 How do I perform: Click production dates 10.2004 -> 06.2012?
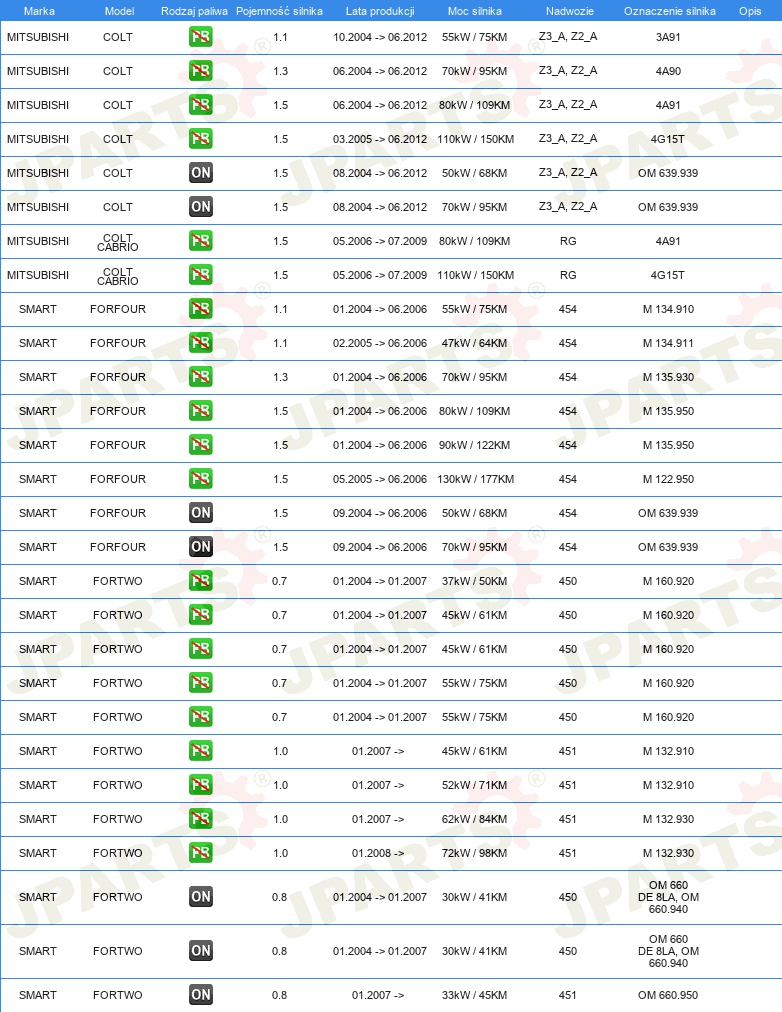[x=380, y=37]
